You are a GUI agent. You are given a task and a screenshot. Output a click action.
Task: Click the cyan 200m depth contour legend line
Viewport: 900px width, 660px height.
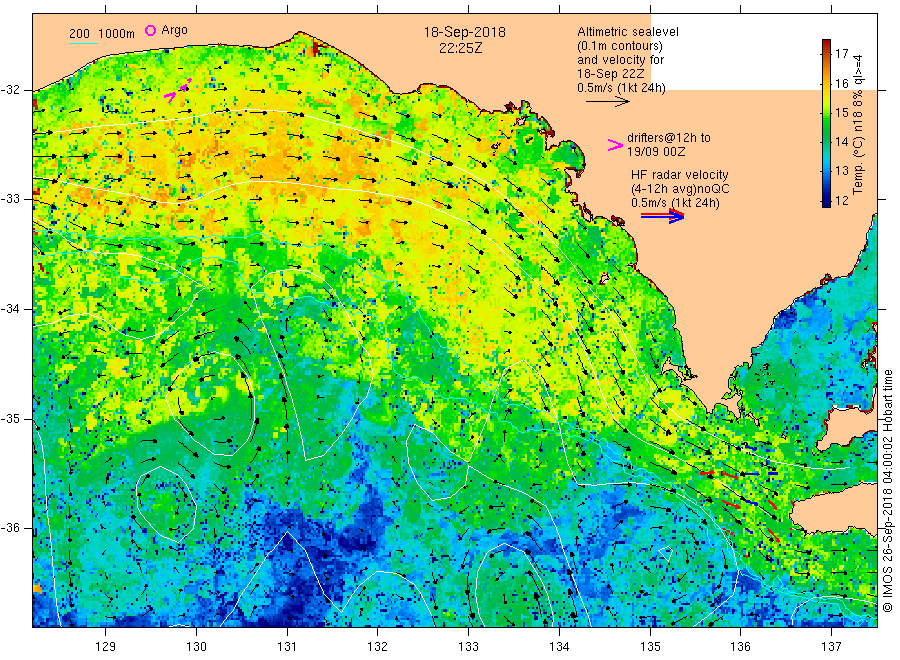click(83, 43)
